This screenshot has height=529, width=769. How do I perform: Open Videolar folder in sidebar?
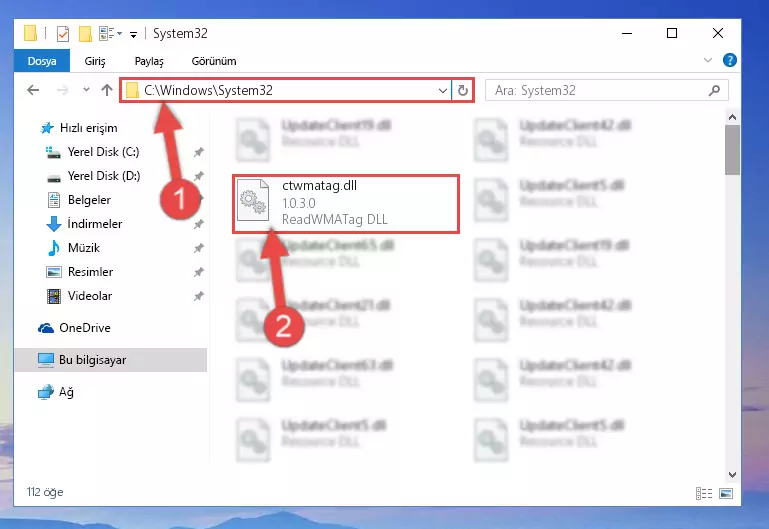[90, 296]
